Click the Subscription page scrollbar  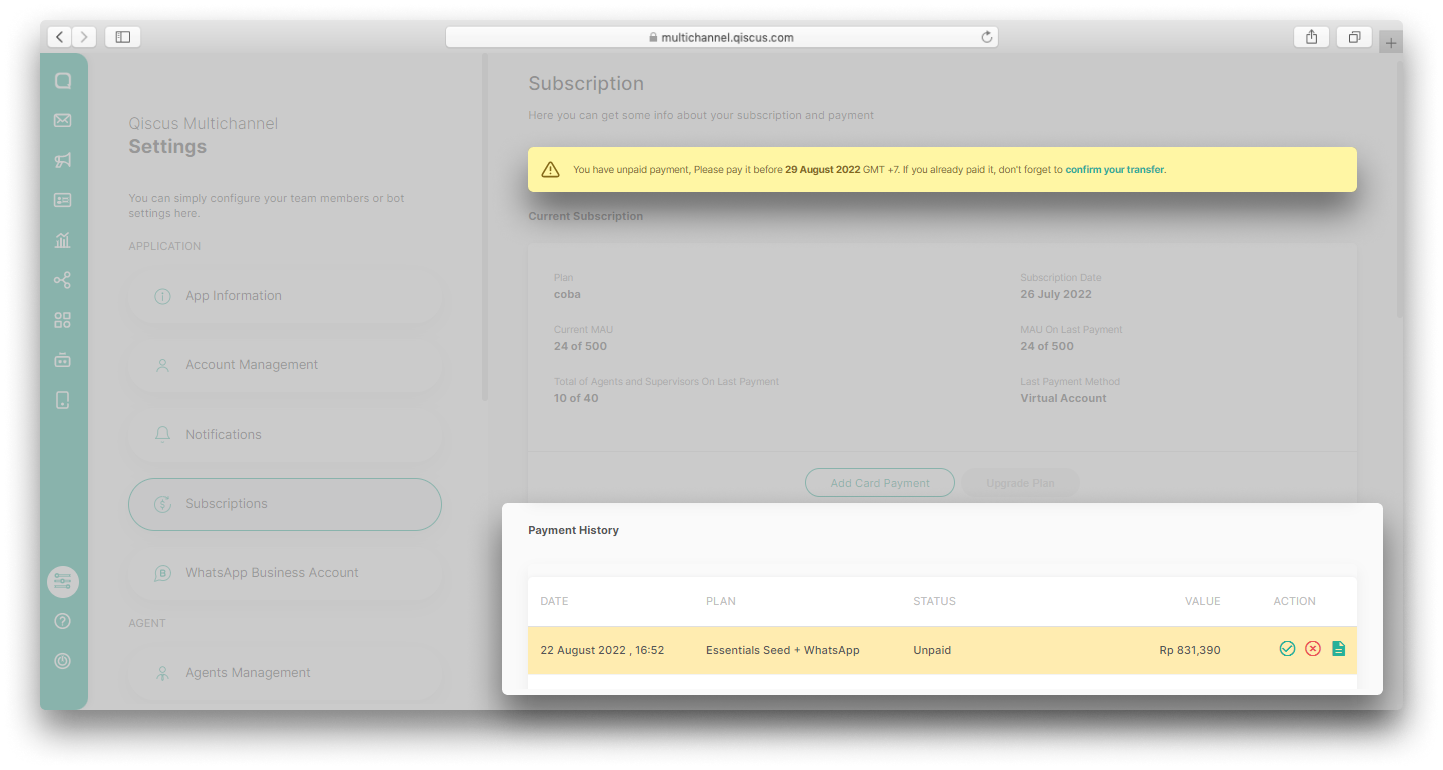(x=1399, y=190)
